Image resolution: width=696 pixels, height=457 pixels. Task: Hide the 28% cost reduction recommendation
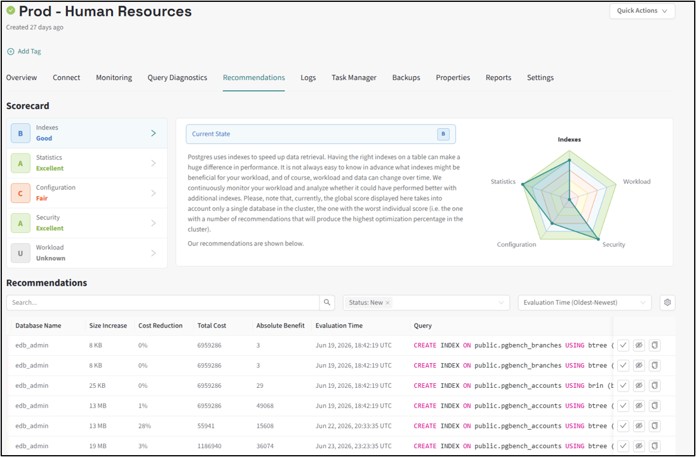pos(639,426)
